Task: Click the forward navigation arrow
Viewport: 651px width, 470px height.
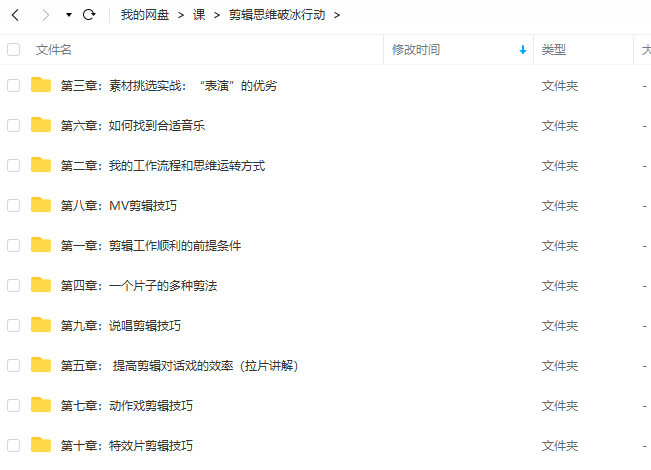Action: [x=45, y=15]
